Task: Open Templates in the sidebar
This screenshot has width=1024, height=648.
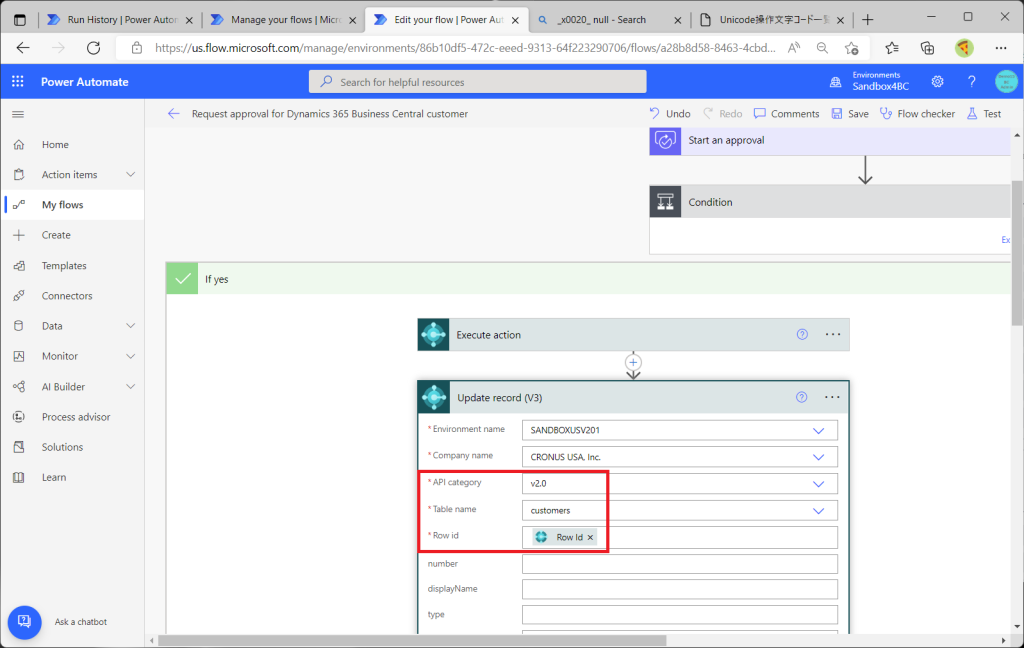Action: coord(72,265)
